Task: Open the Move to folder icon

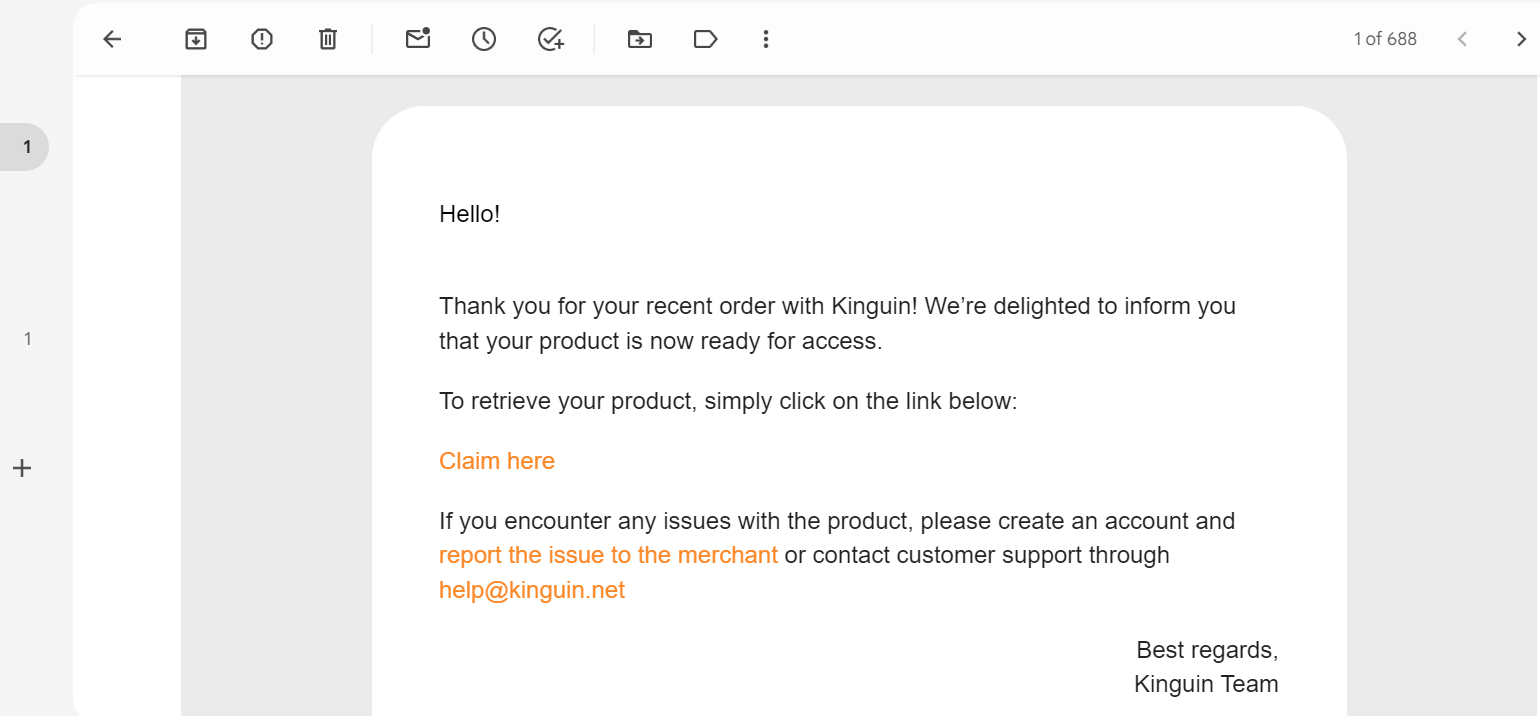Action: [x=640, y=39]
